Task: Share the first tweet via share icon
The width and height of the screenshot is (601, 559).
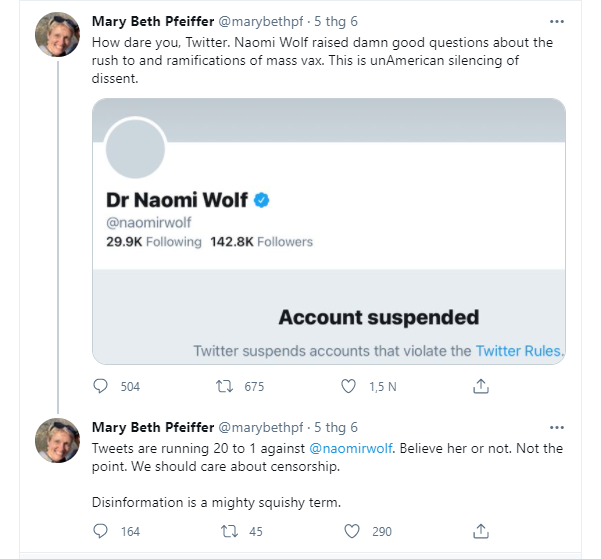Action: tap(481, 386)
